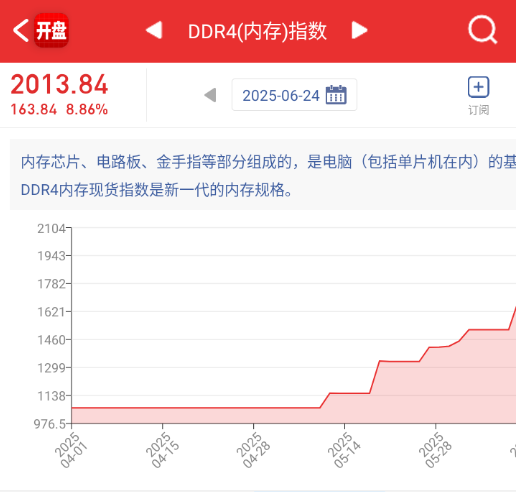Viewport: 516px width, 492px height.
Task: Tap the 订阅 label text
Action: coord(479,110)
